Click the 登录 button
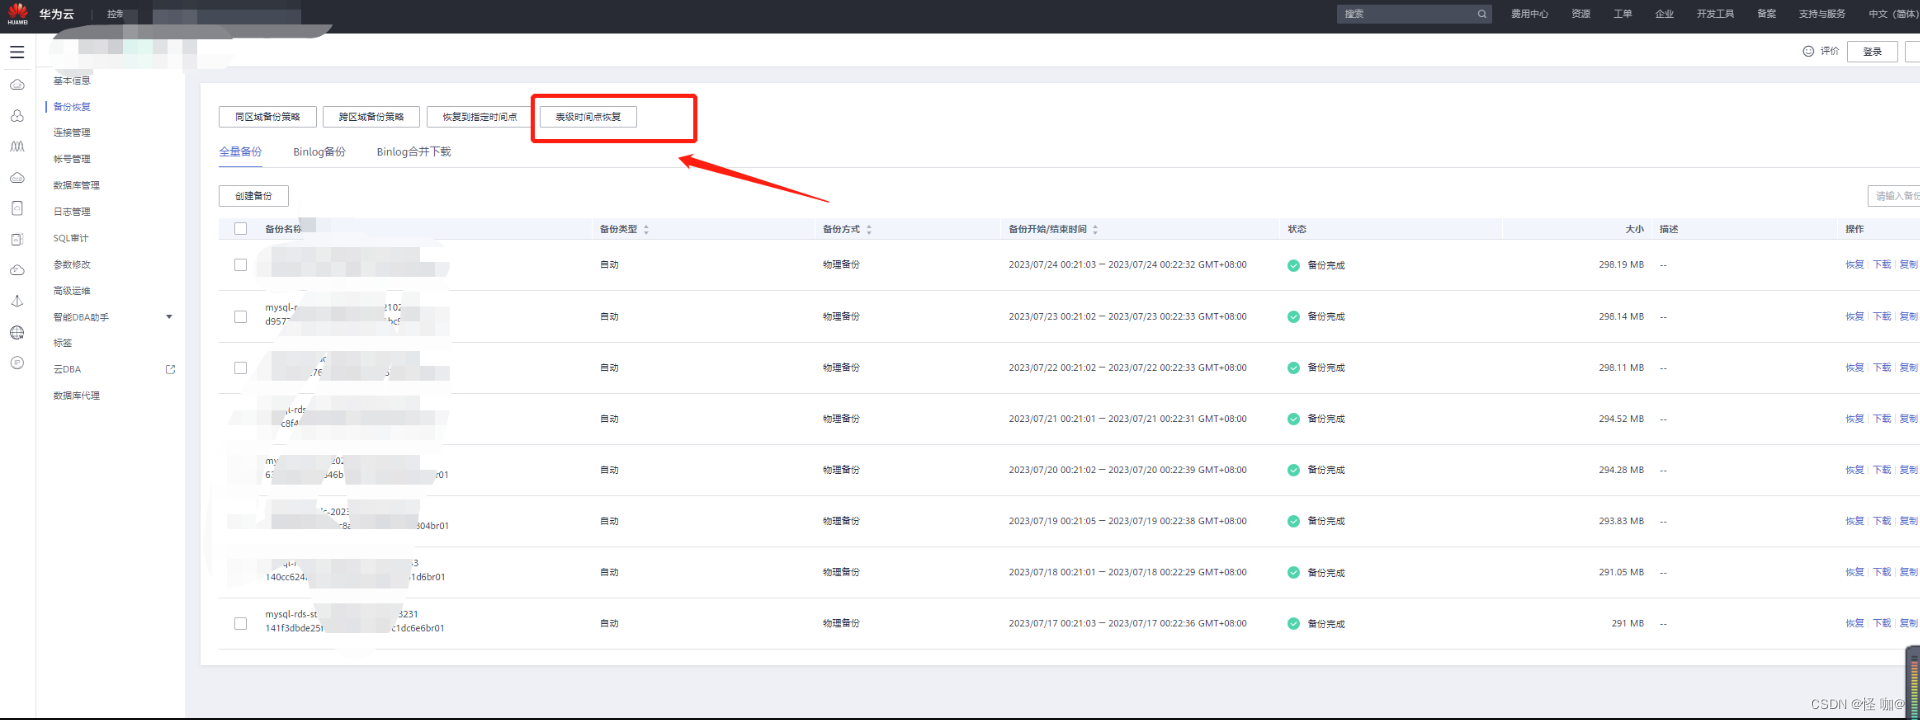Viewport: 1920px width, 720px height. point(1872,52)
